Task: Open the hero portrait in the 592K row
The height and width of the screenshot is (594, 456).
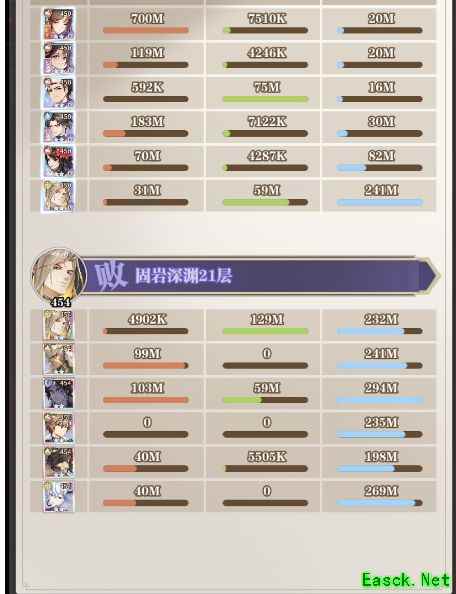Action: pyautogui.click(x=58, y=92)
